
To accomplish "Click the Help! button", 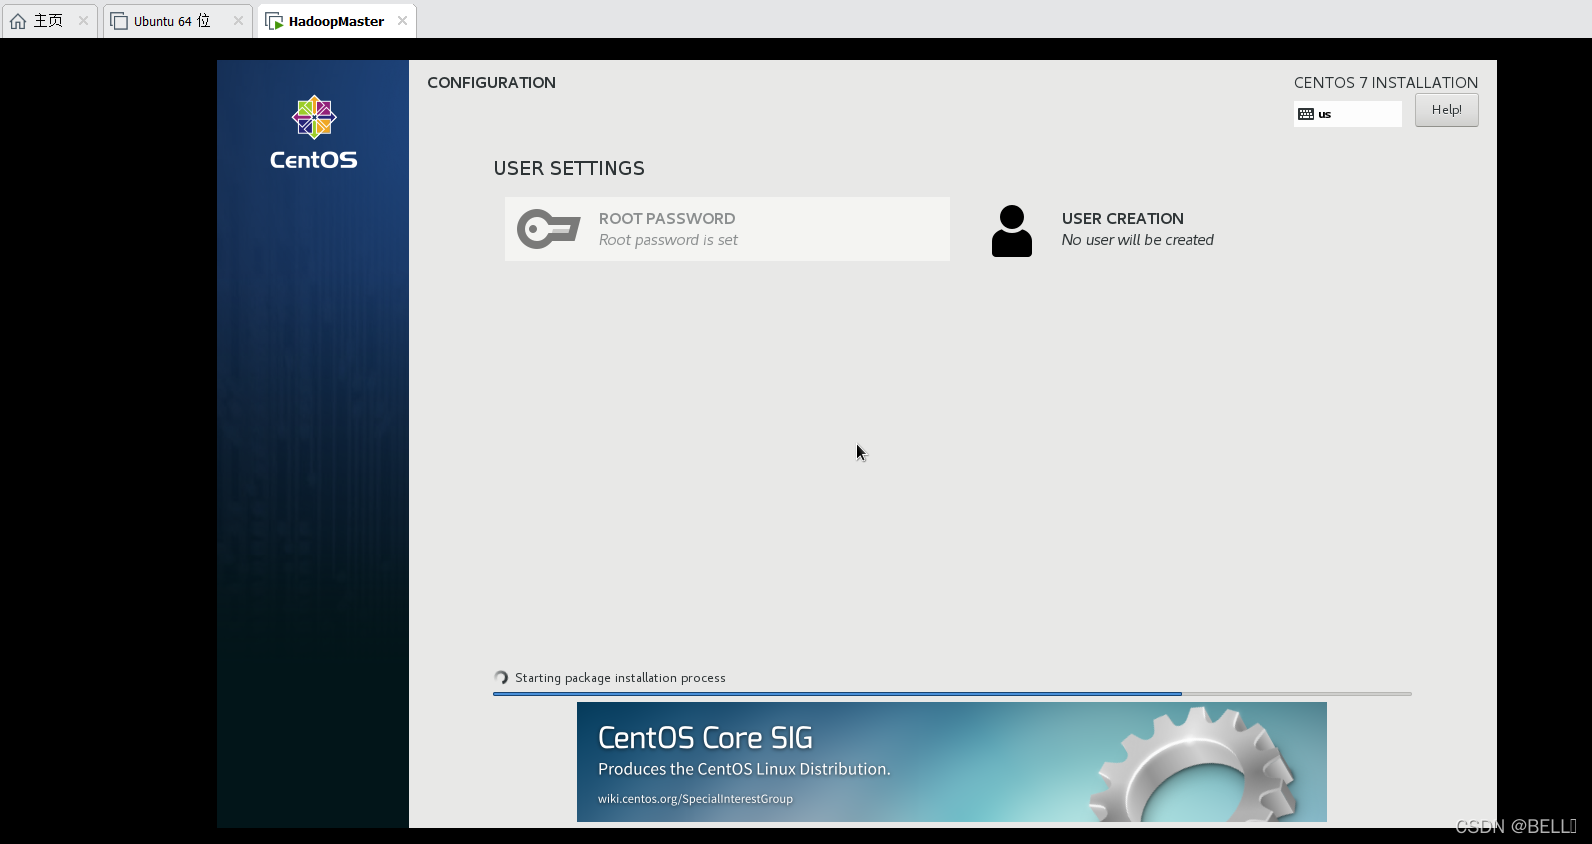I will click(x=1446, y=110).
